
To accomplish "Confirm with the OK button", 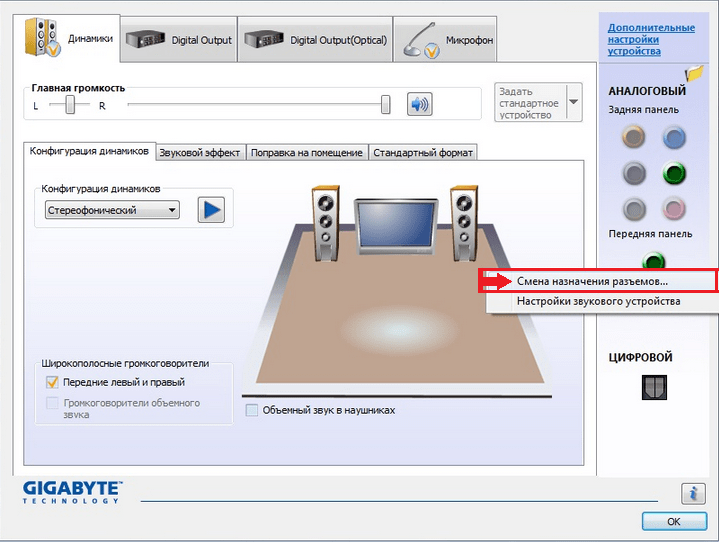I will (x=674, y=521).
